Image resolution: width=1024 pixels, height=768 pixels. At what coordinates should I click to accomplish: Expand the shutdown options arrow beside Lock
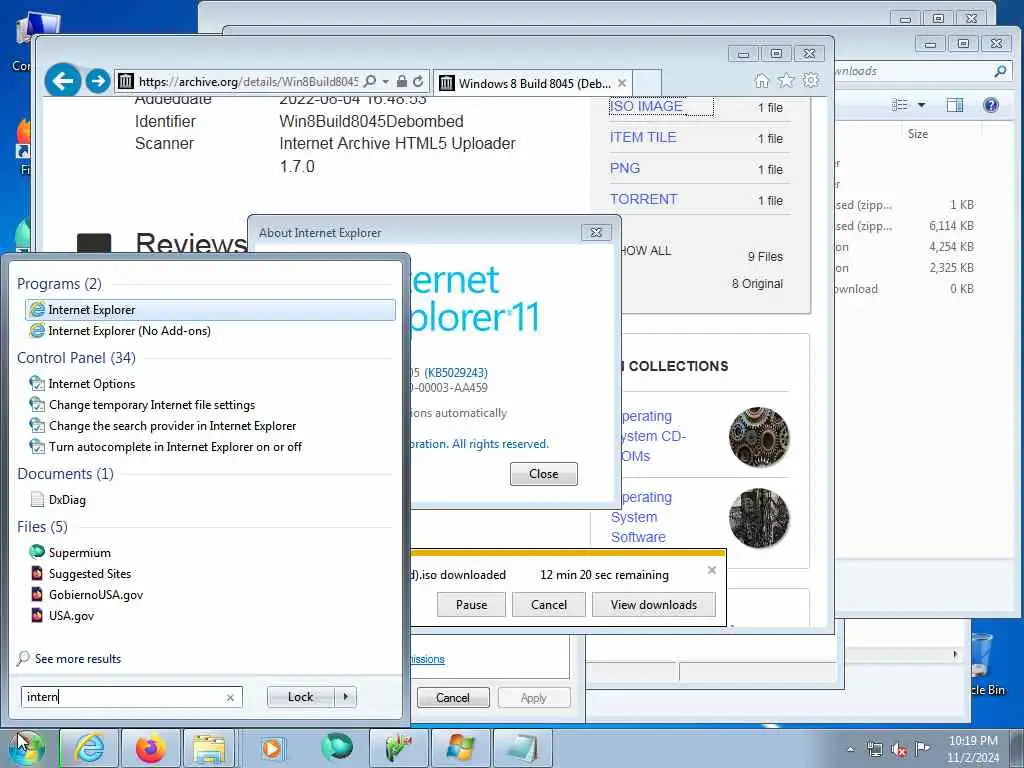[345, 697]
